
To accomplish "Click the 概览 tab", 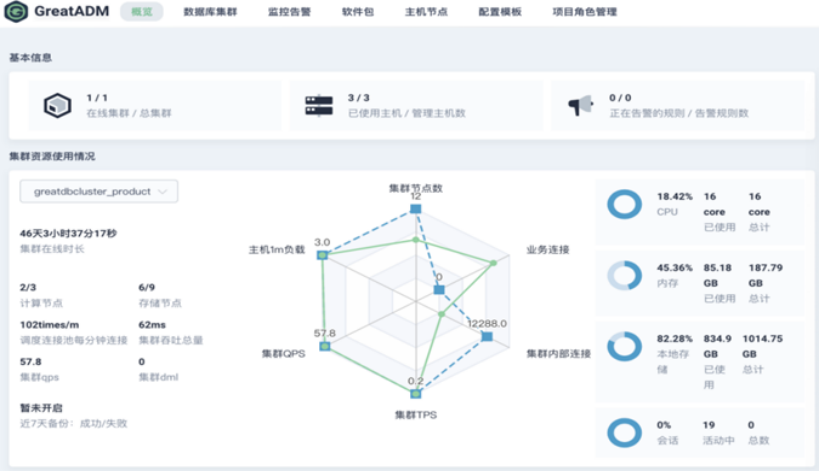I will (x=142, y=12).
